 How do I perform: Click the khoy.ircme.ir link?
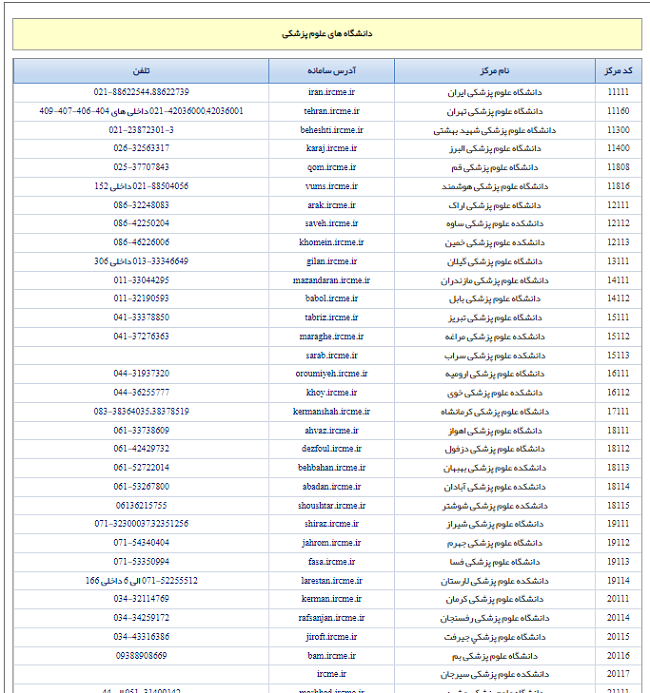[x=331, y=392]
